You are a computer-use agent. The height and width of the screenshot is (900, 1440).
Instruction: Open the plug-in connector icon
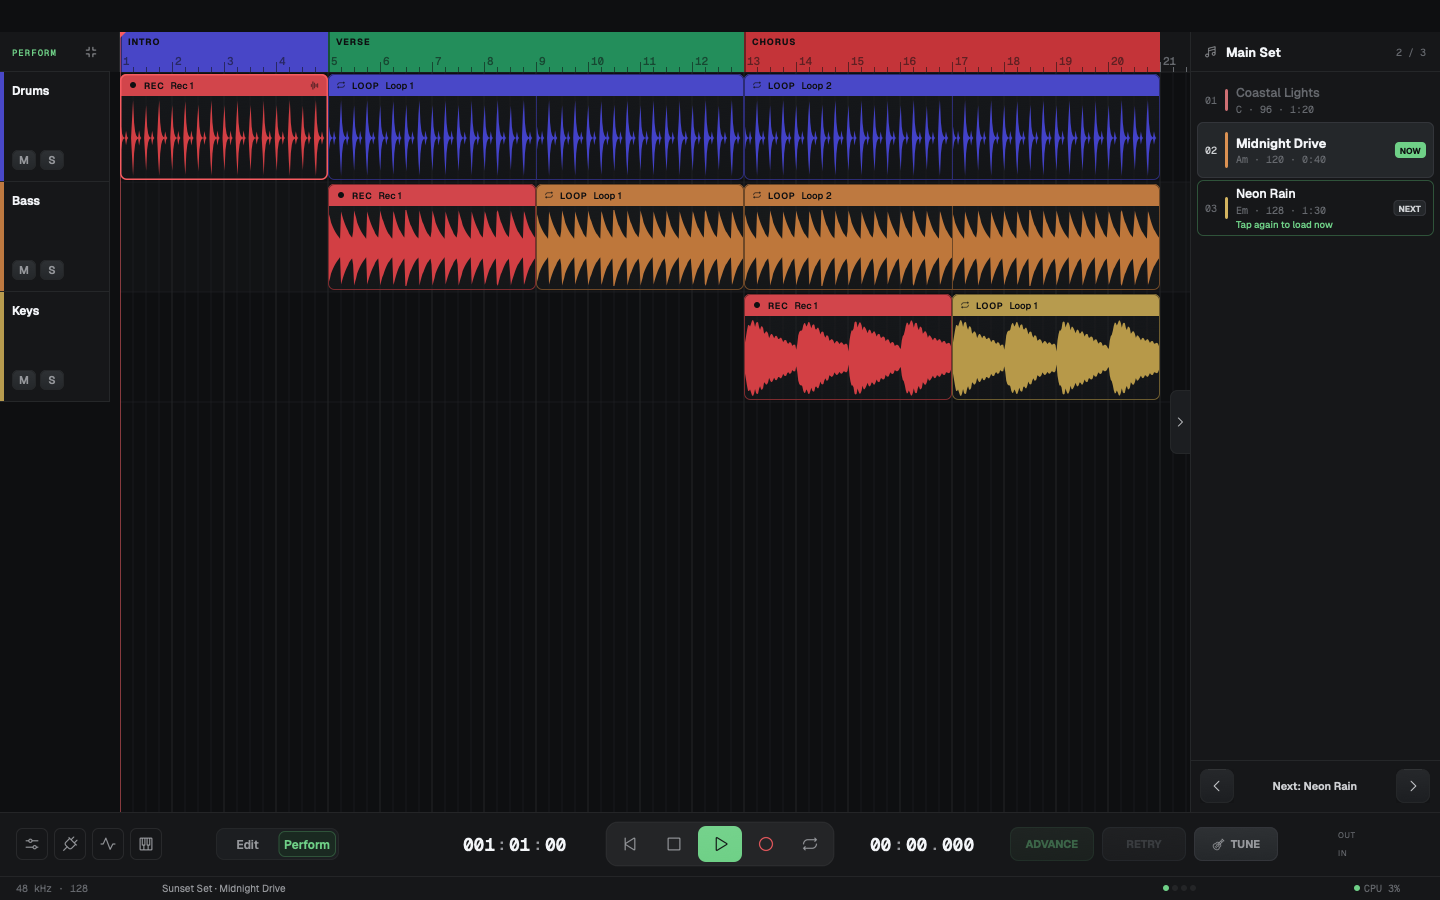[70, 844]
